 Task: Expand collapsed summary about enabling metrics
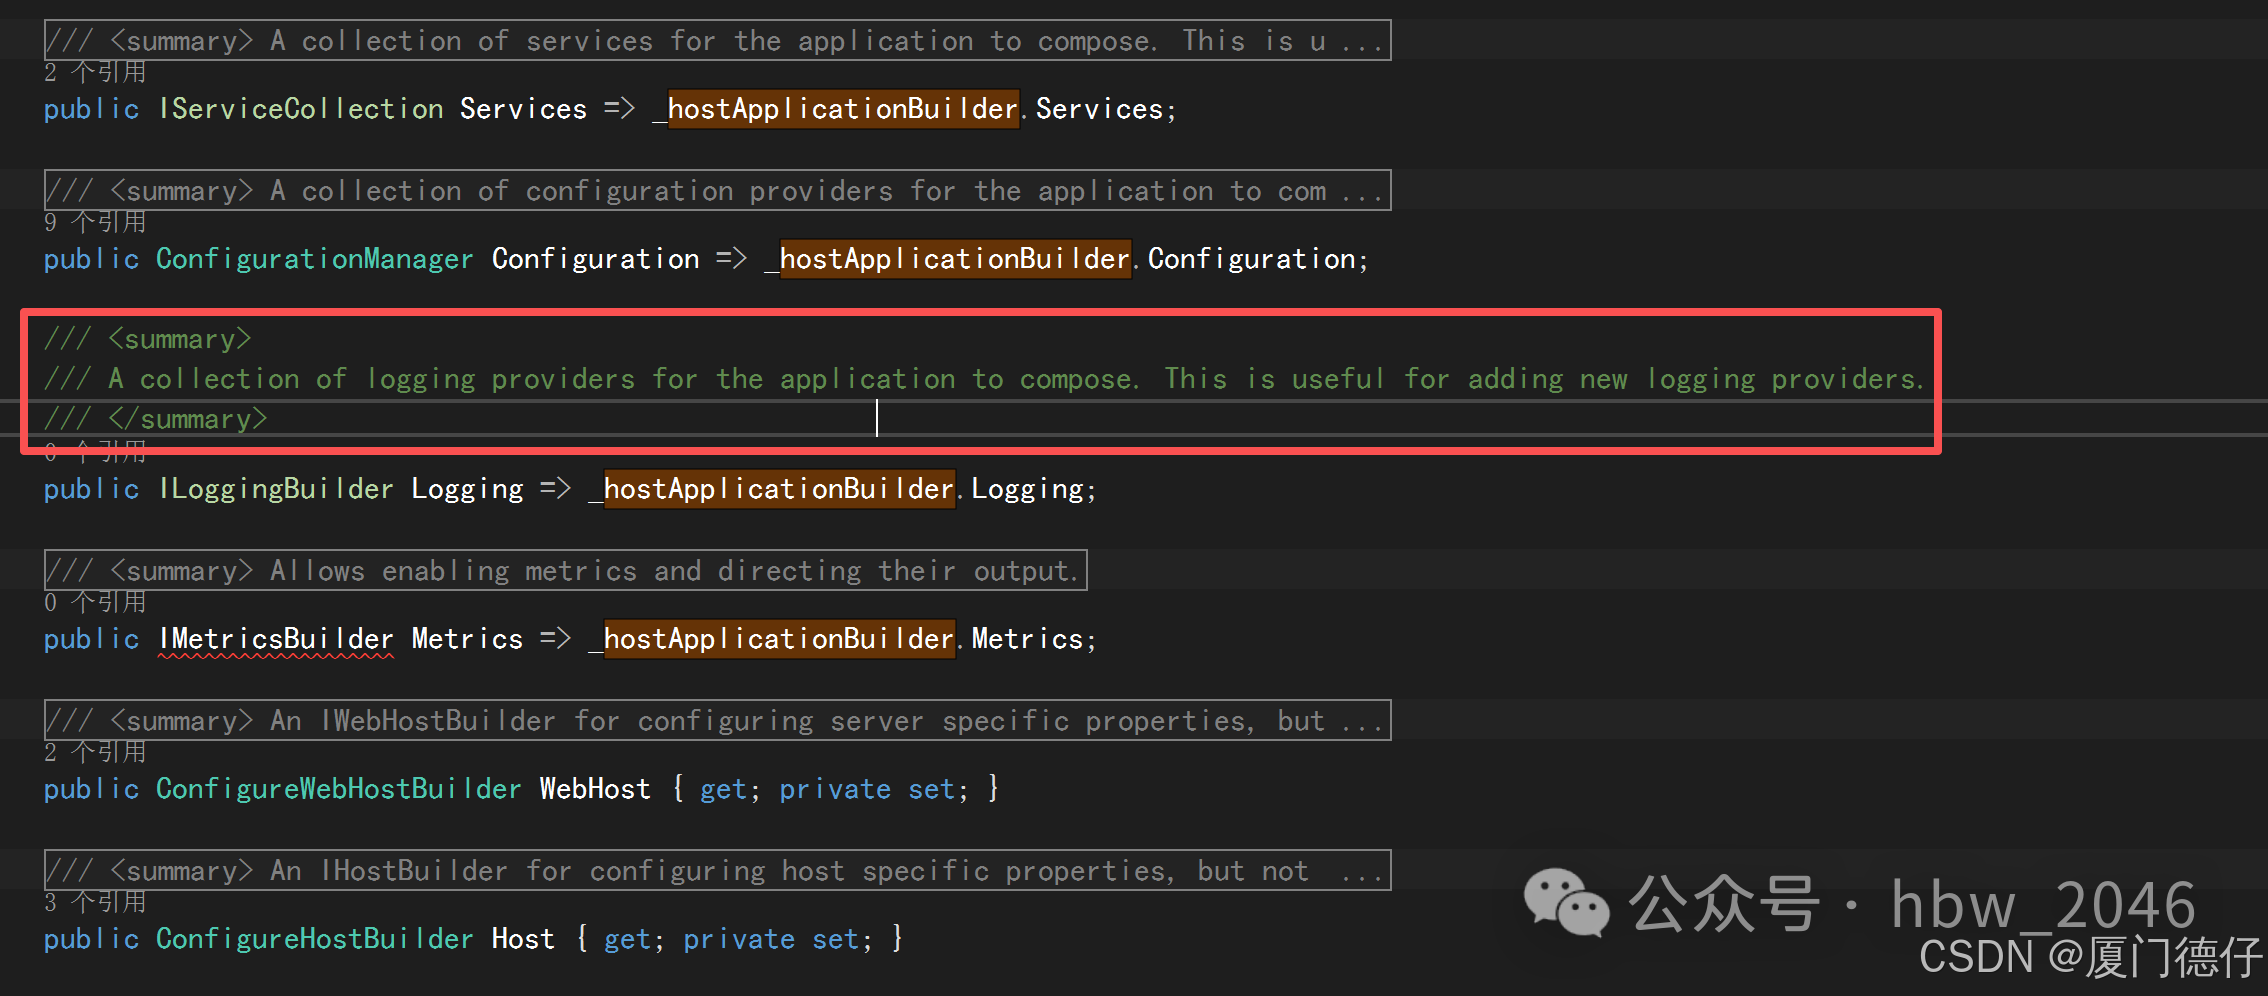[565, 571]
